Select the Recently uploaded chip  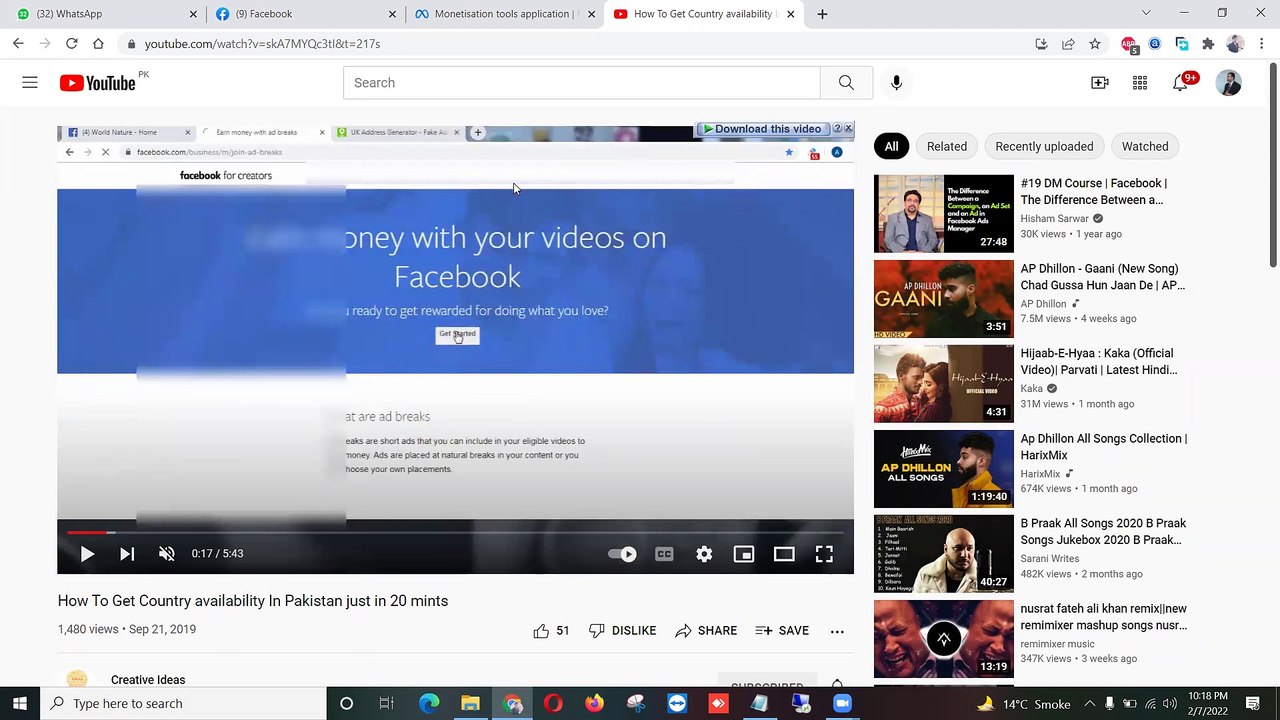1044,146
